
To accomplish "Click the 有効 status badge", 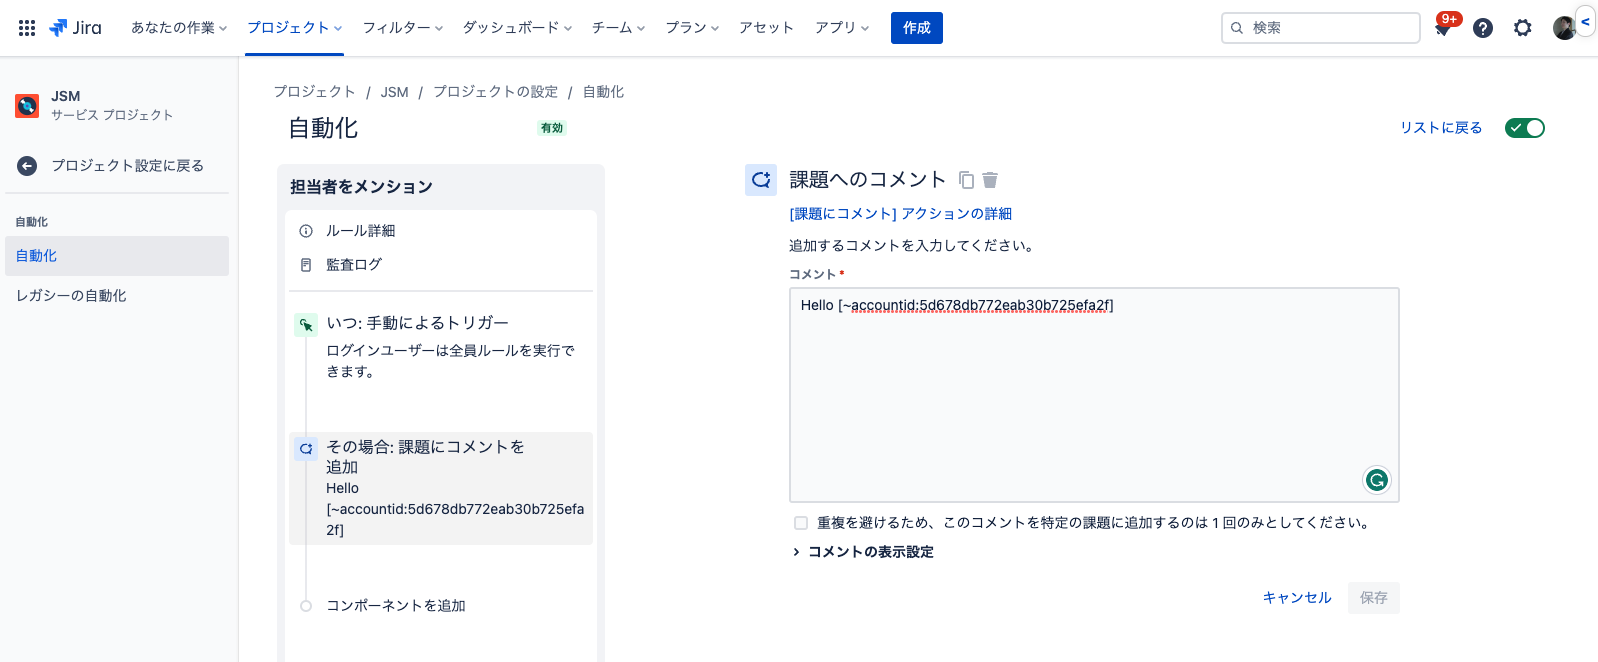I will click(552, 128).
